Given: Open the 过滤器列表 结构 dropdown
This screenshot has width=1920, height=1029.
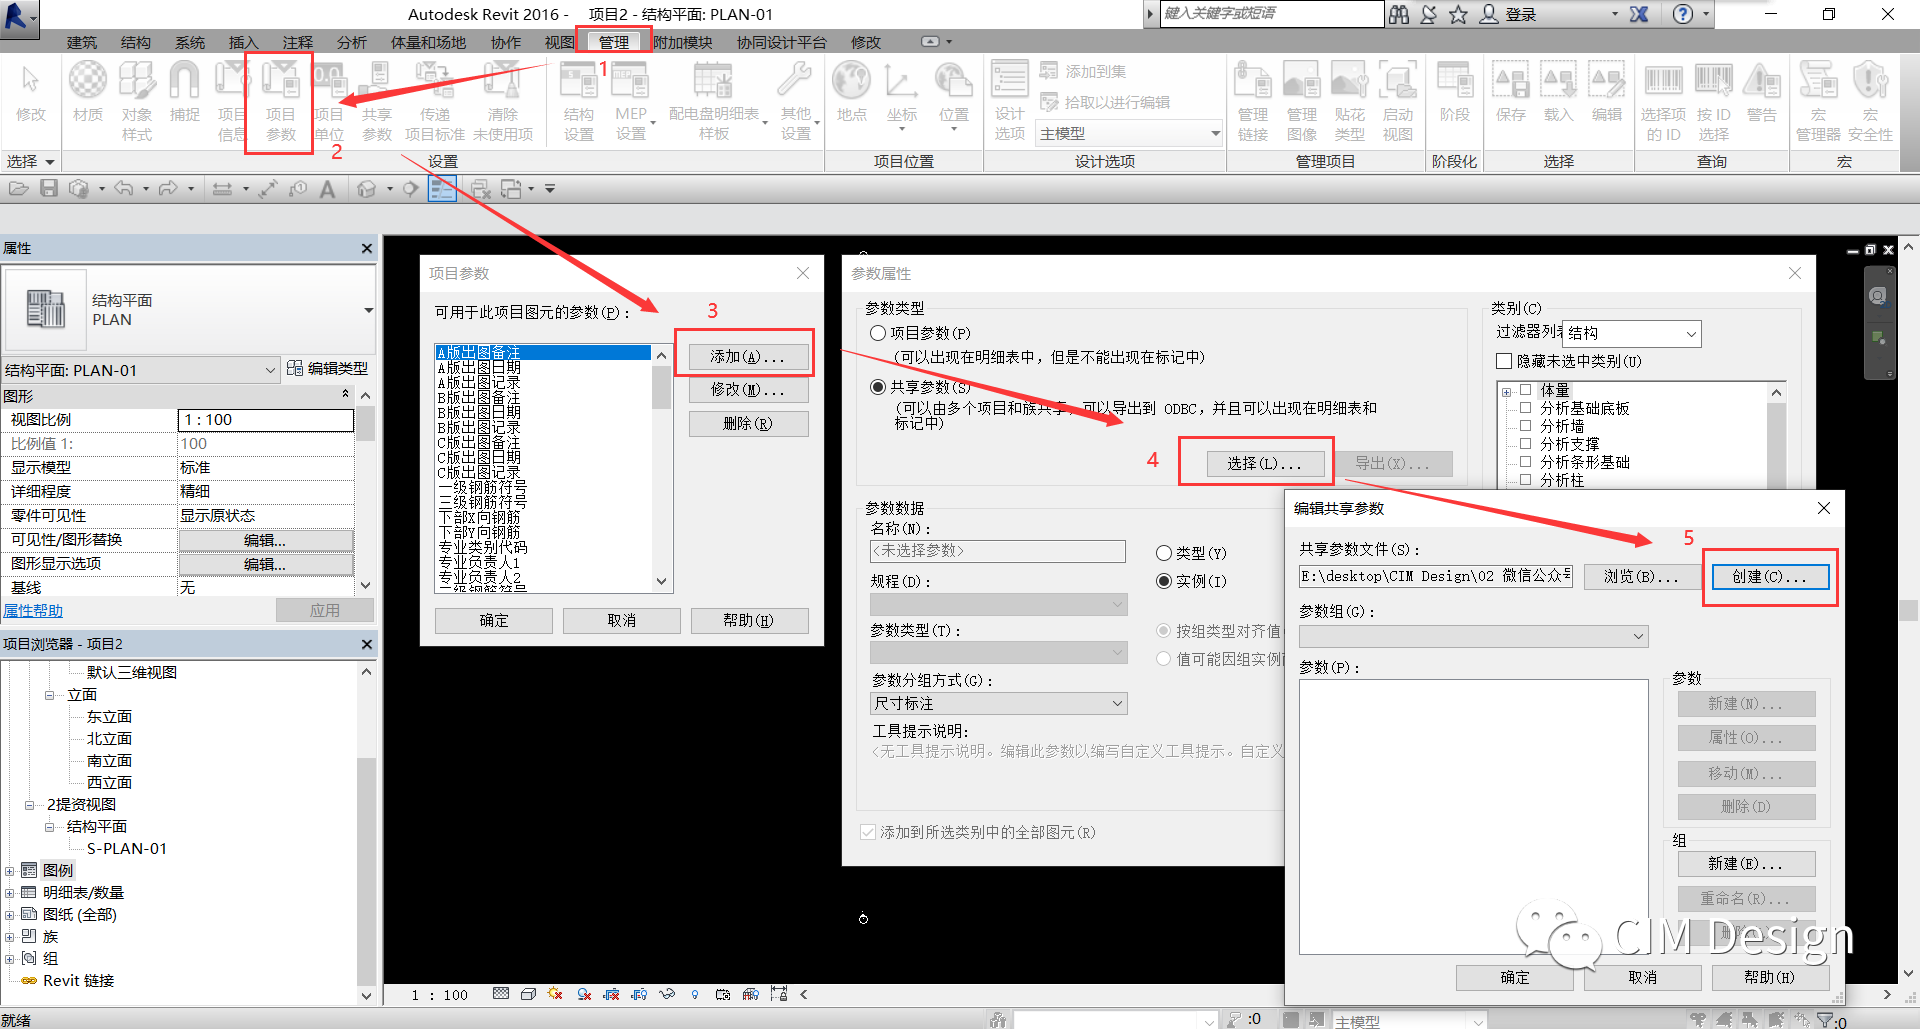Looking at the screenshot, I should [x=1632, y=333].
